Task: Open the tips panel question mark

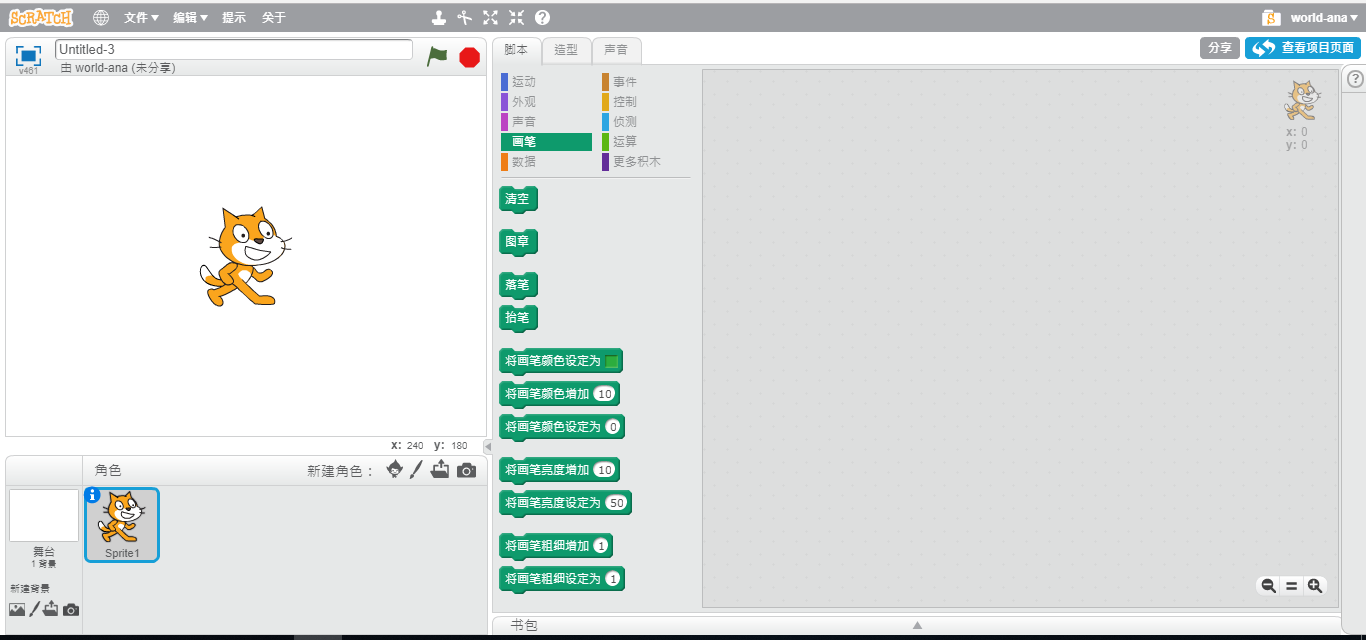Action: 1355,79
